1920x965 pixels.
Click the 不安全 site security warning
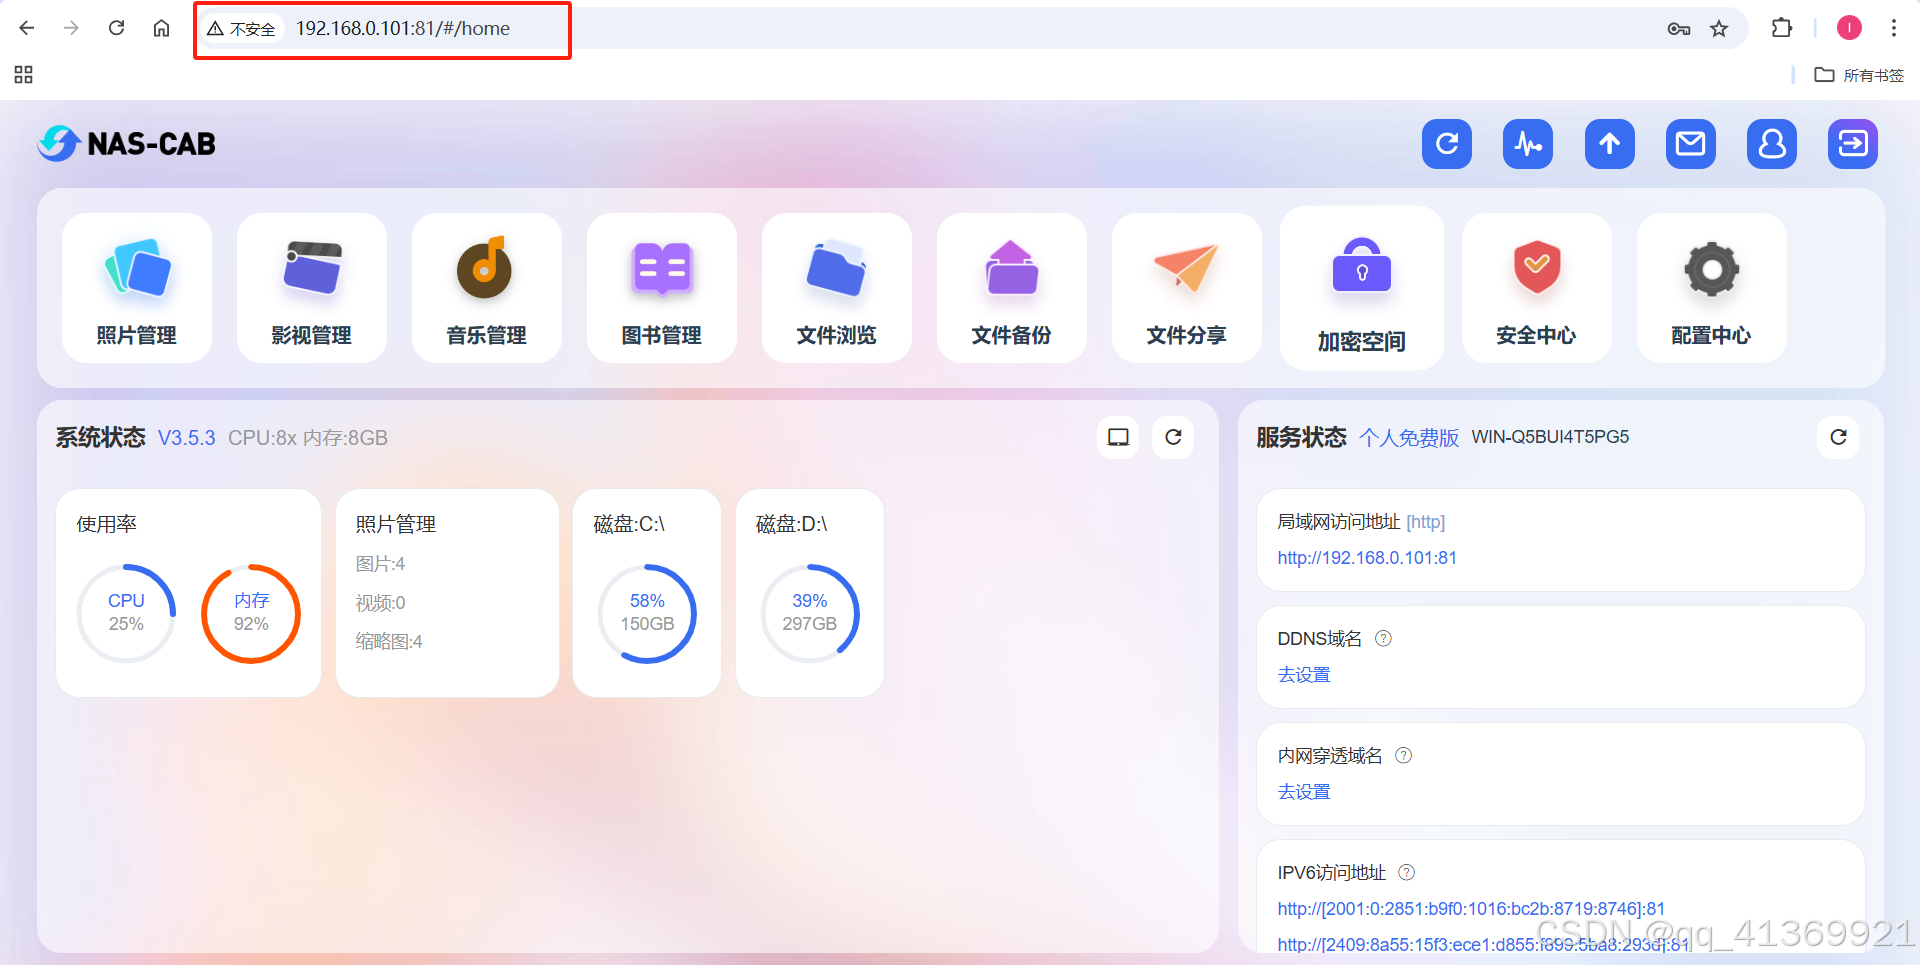pos(242,28)
